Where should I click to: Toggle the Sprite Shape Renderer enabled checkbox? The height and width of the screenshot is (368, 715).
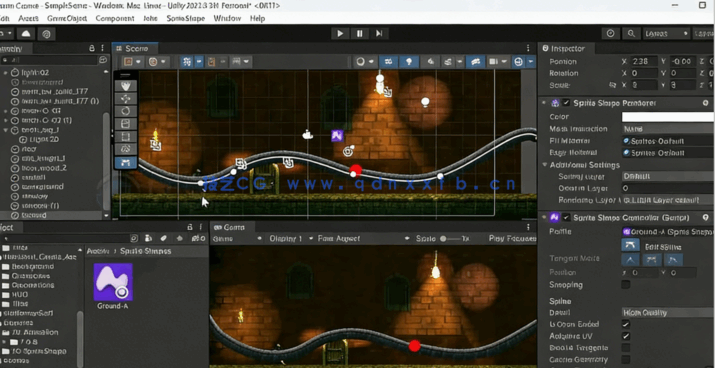pyautogui.click(x=566, y=103)
